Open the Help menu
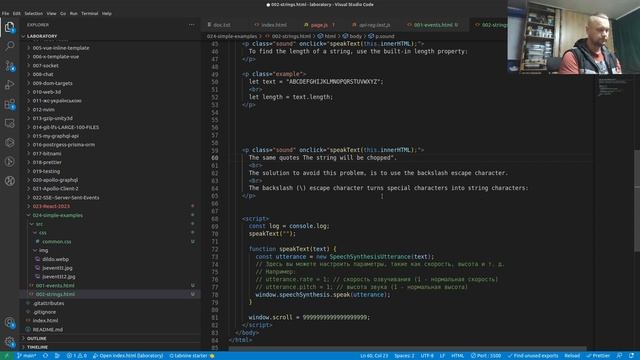 [x=107, y=13]
